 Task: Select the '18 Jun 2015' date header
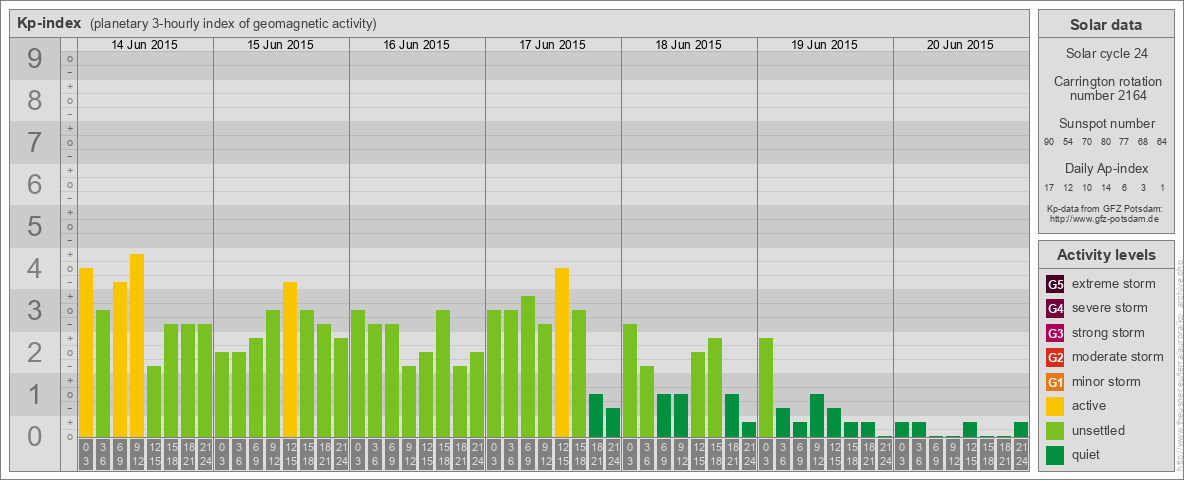[689, 45]
